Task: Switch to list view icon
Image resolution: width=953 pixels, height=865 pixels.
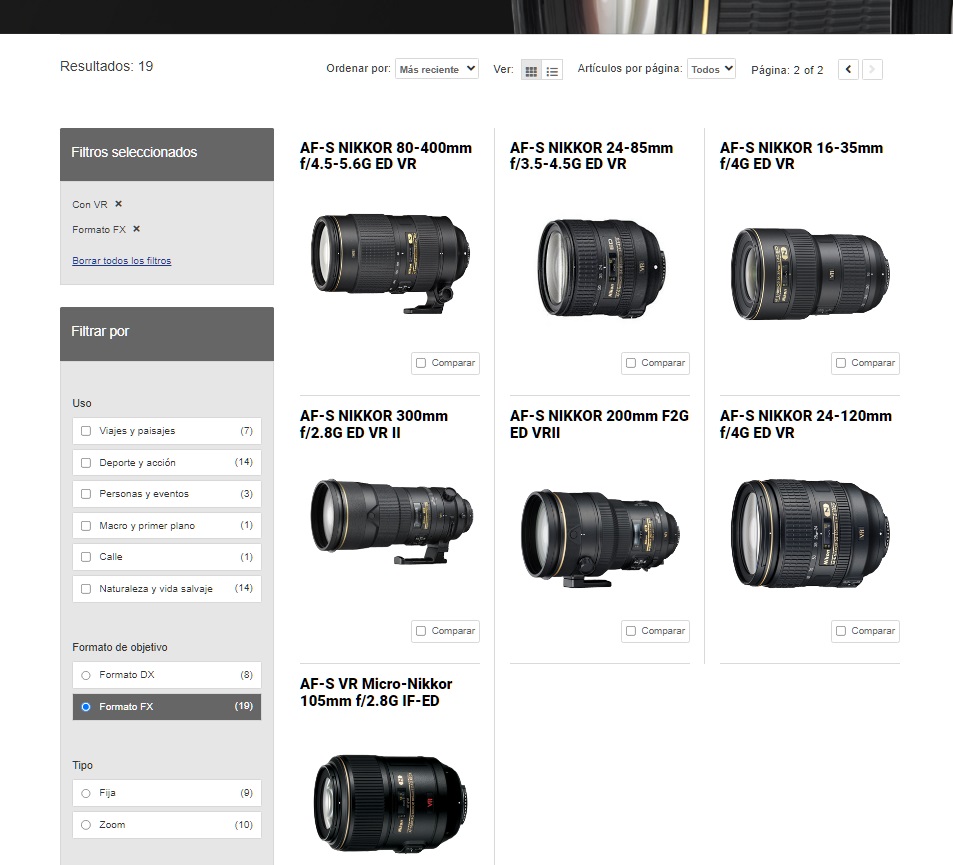Action: 552,71
